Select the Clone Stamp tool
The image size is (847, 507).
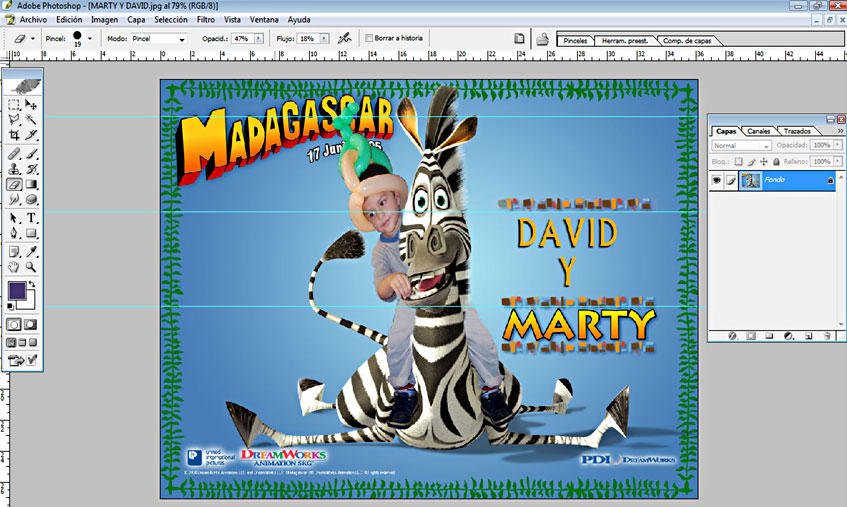point(14,169)
